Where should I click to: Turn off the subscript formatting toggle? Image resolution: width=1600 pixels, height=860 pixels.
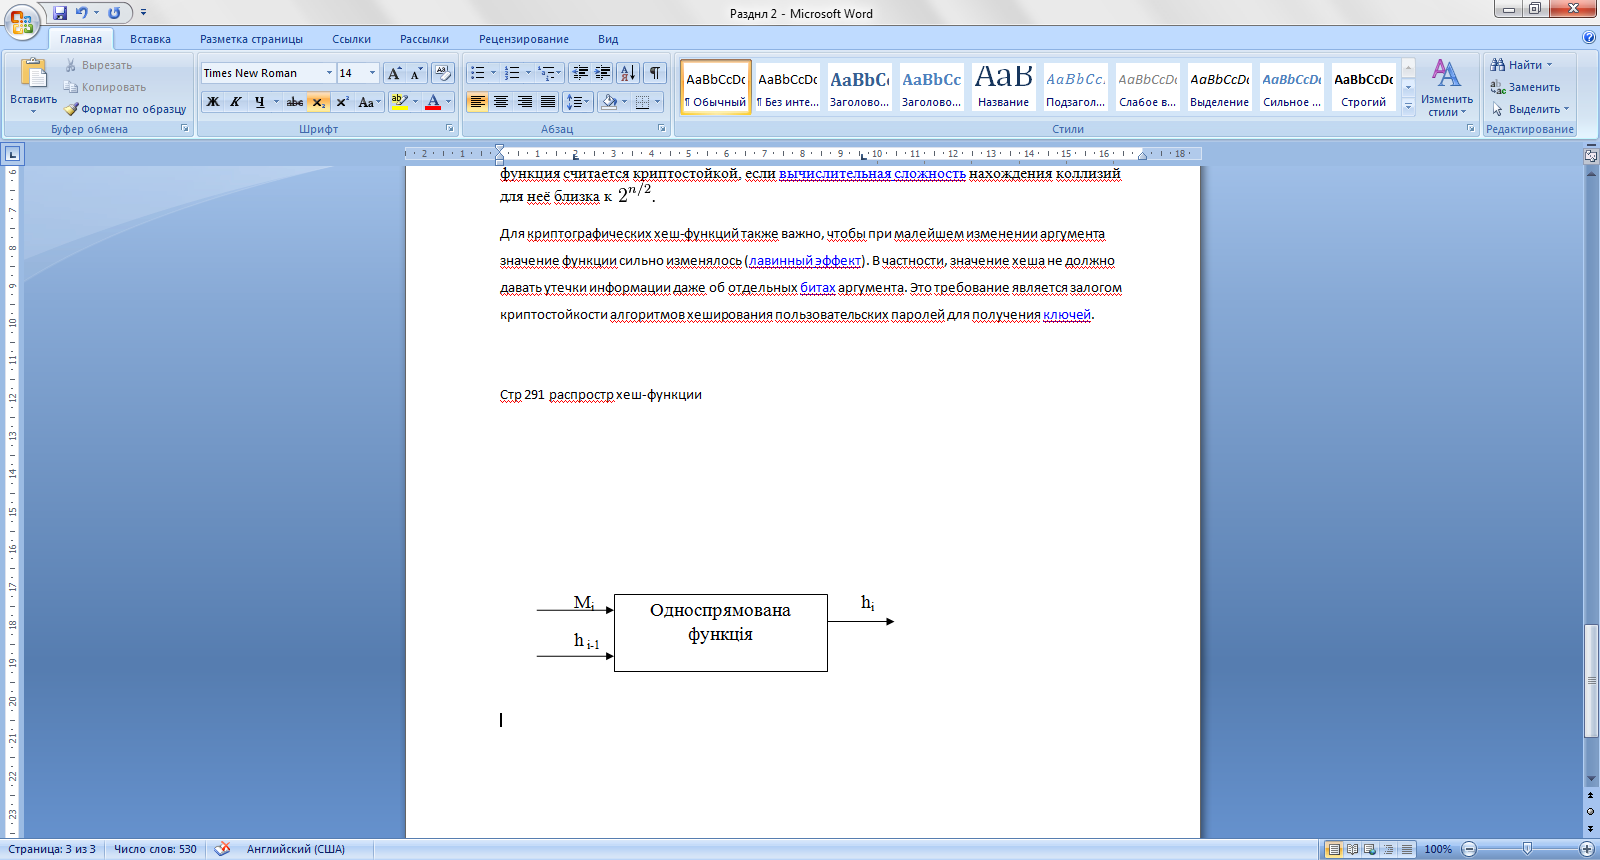(x=318, y=102)
